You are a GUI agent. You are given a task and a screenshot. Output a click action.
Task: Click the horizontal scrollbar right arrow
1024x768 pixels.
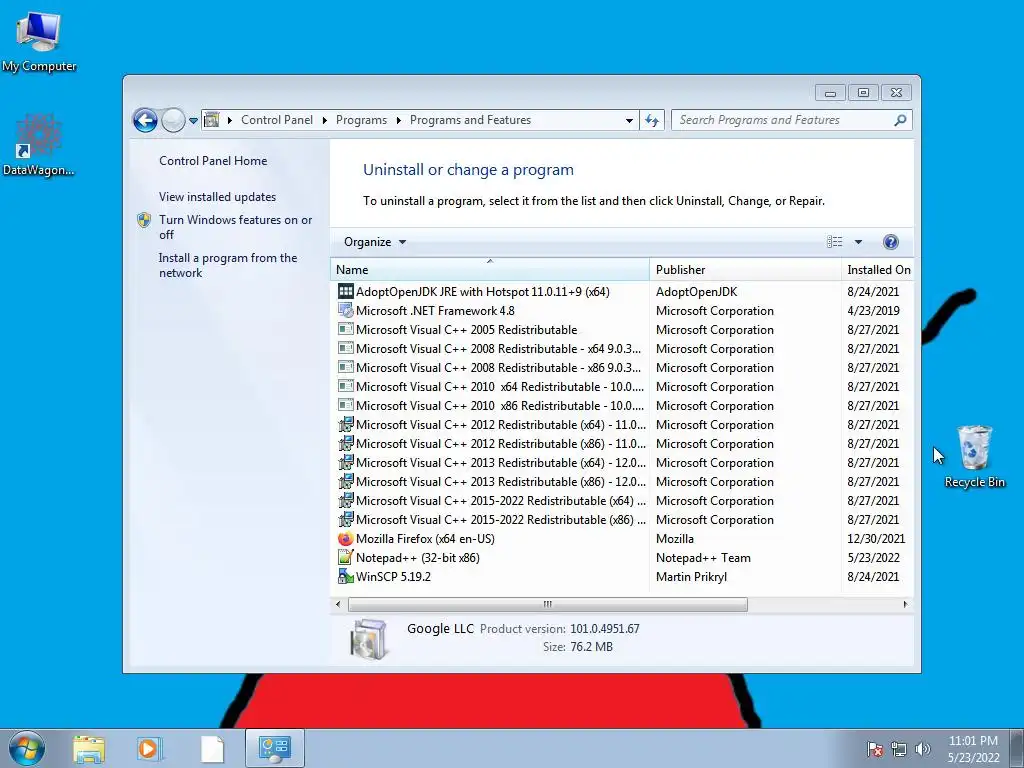pyautogui.click(x=905, y=604)
